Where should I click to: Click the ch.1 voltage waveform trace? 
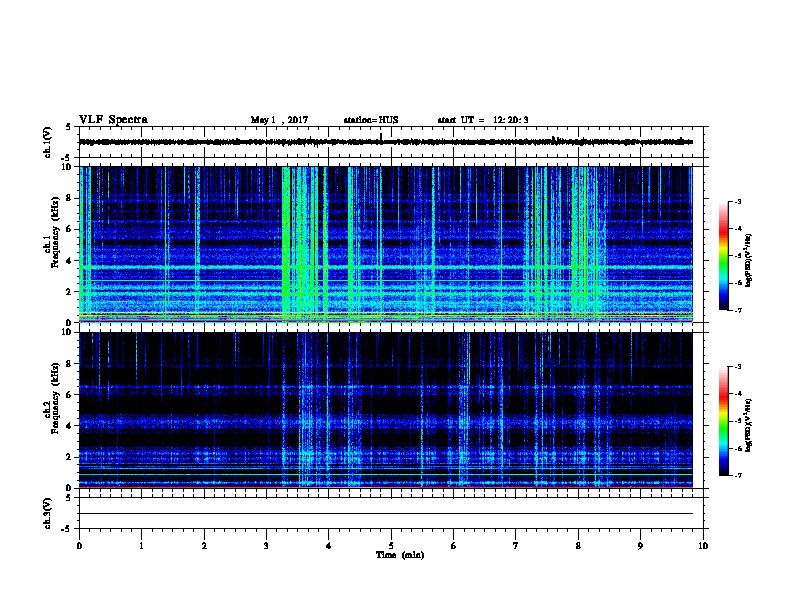[386, 142]
